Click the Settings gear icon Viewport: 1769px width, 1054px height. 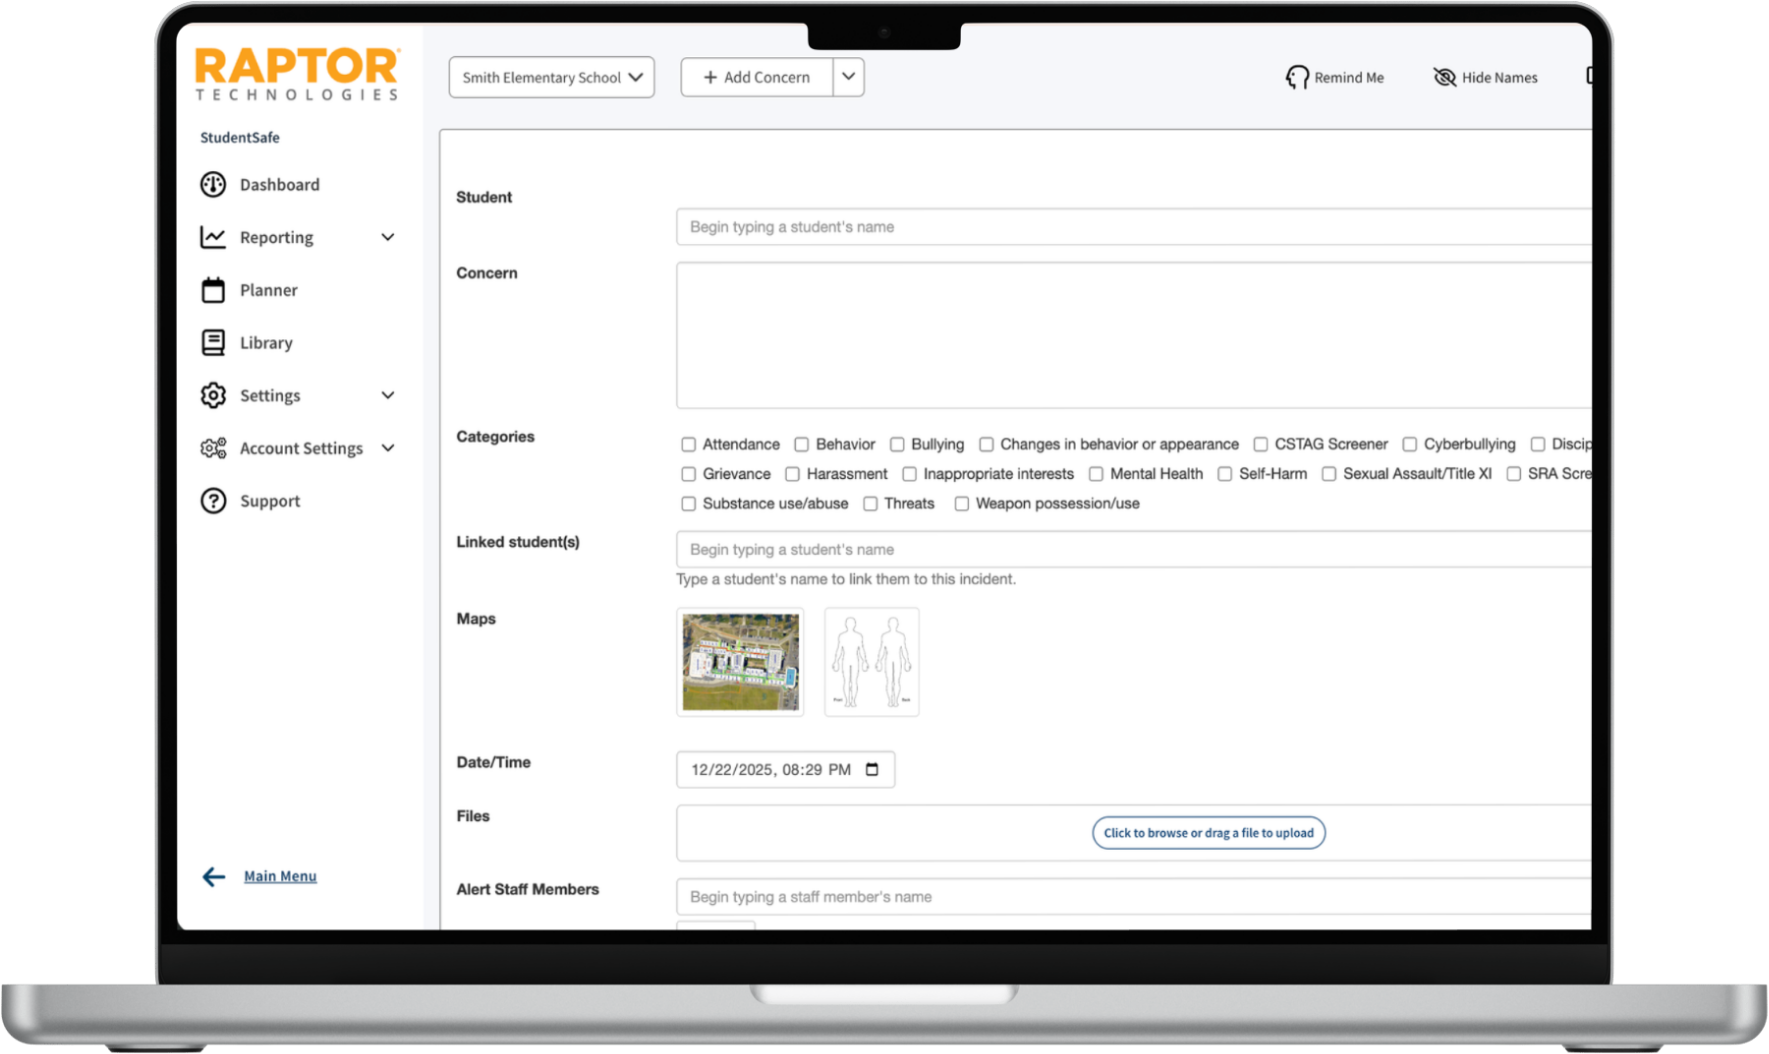pos(213,395)
